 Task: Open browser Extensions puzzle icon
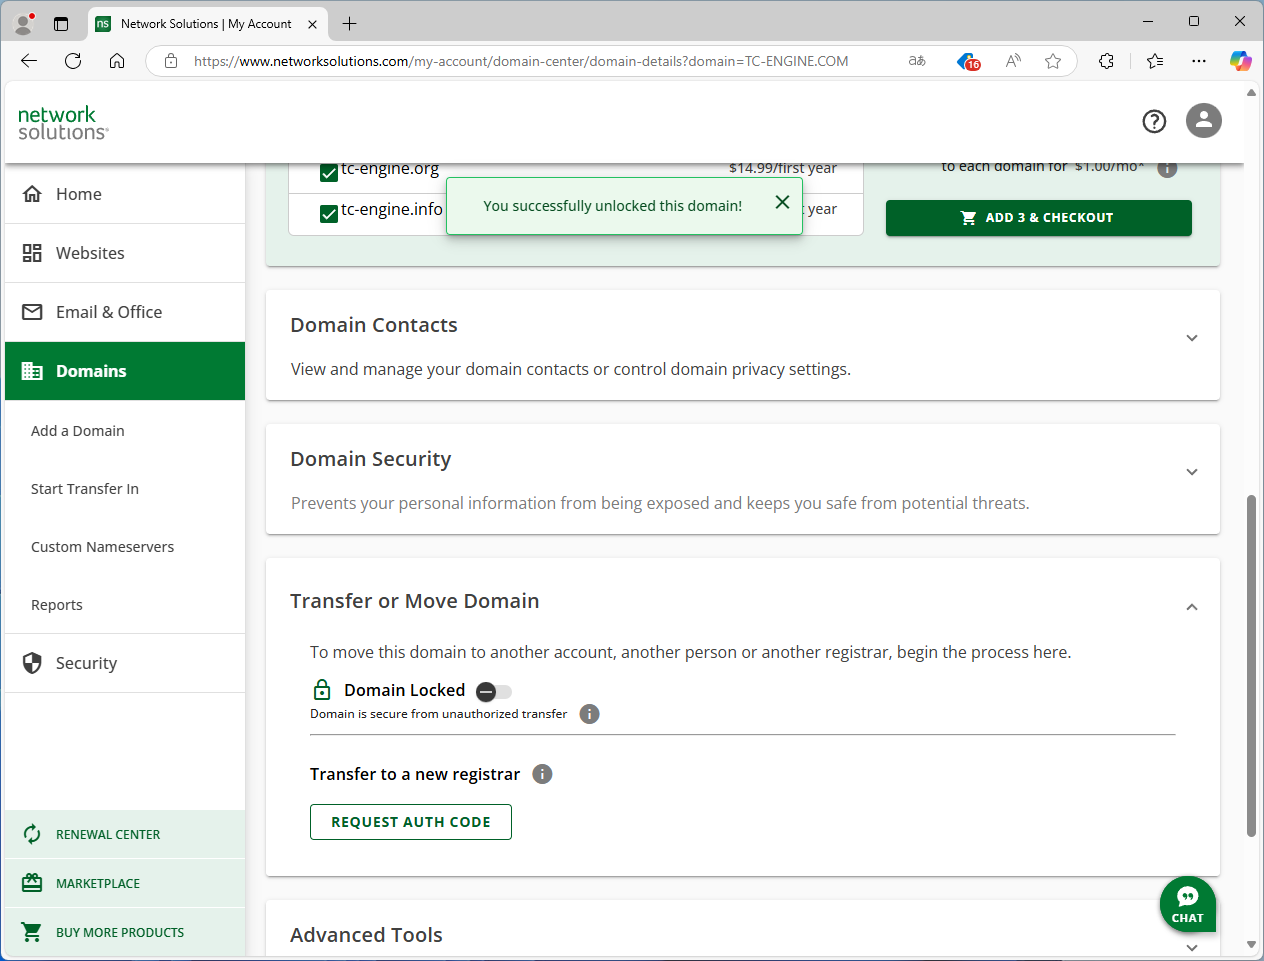pos(1106,61)
